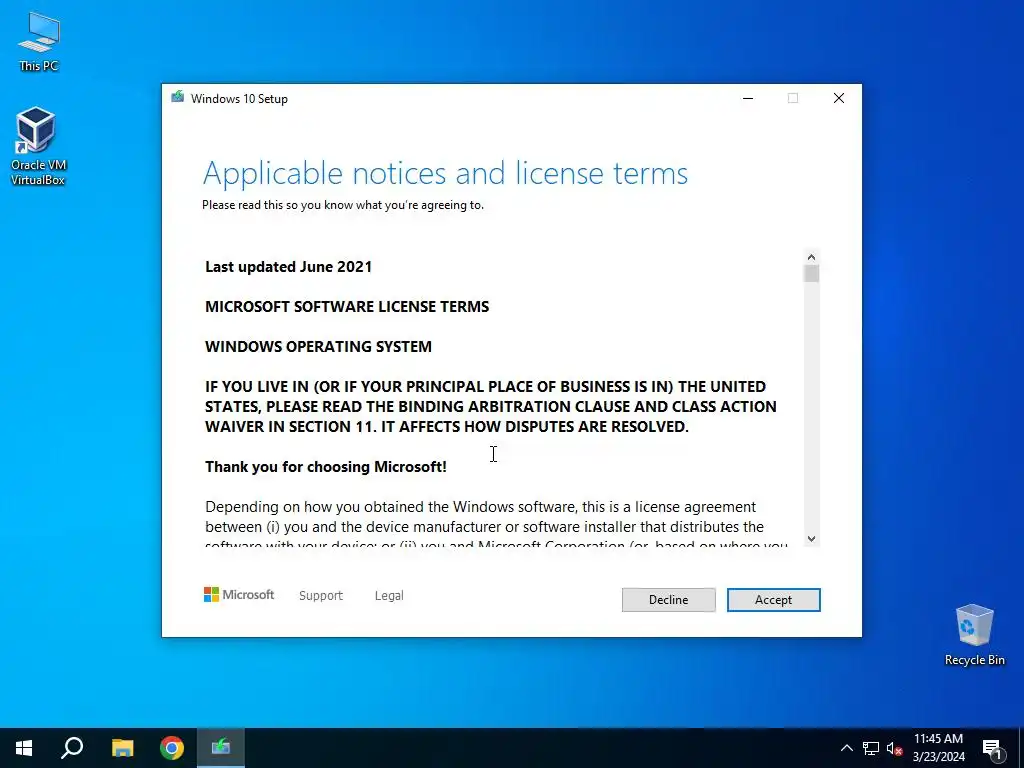This screenshot has width=1024, height=768.
Task: Decline the license terms
Action: pos(668,600)
